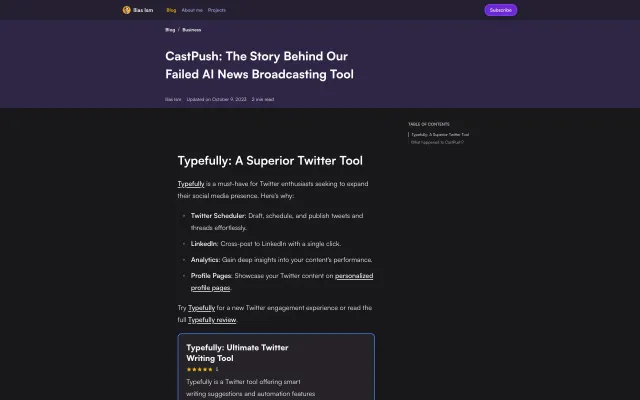The width and height of the screenshot is (640, 400).
Task: Click the 'Typefully: Ultimate Twitter Writing Tool' card title
Action: pyautogui.click(x=237, y=352)
